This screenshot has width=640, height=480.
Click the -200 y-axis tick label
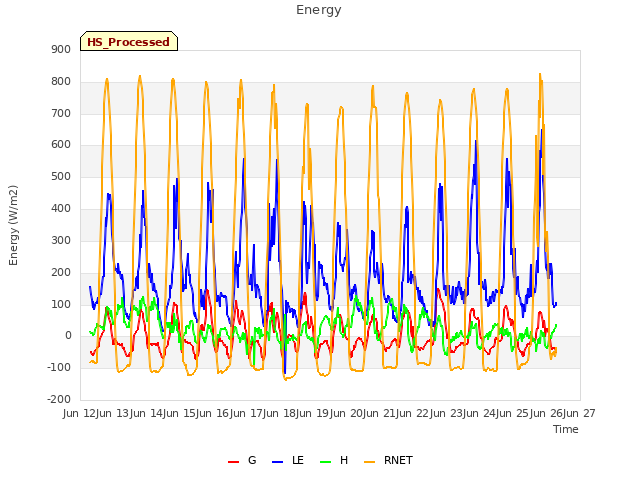coord(59,399)
